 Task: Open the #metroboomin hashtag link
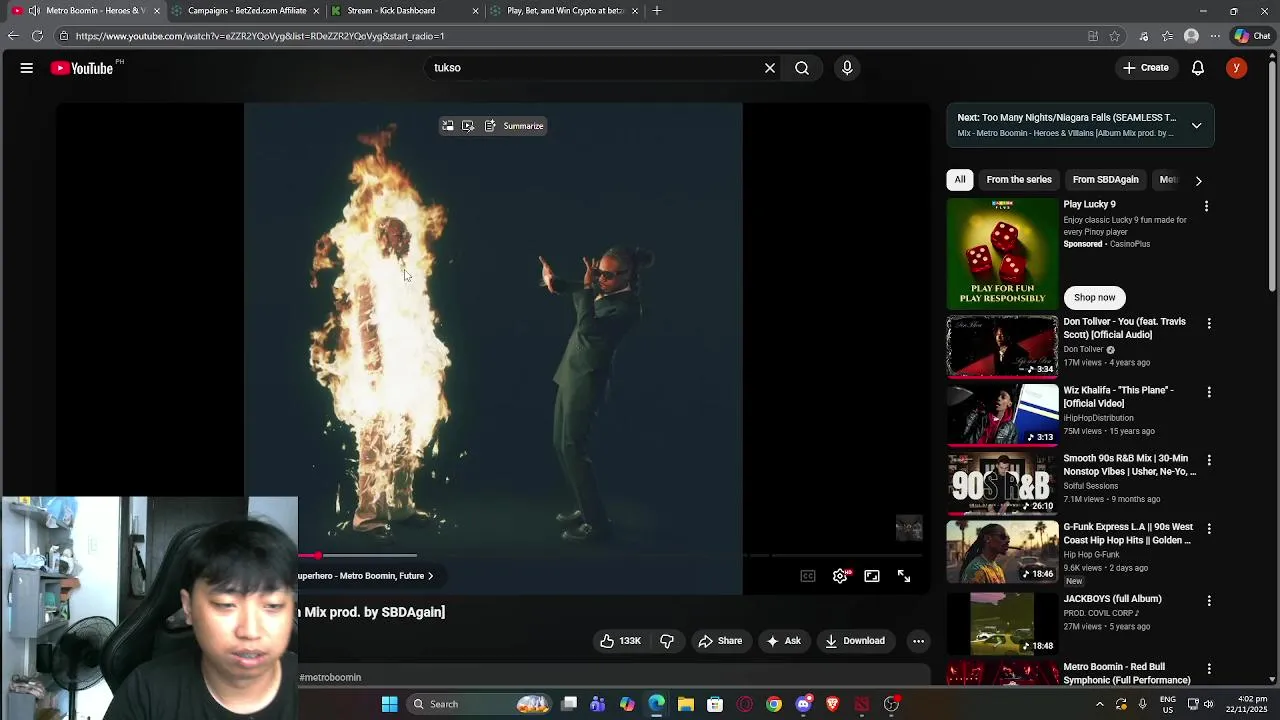click(x=330, y=678)
